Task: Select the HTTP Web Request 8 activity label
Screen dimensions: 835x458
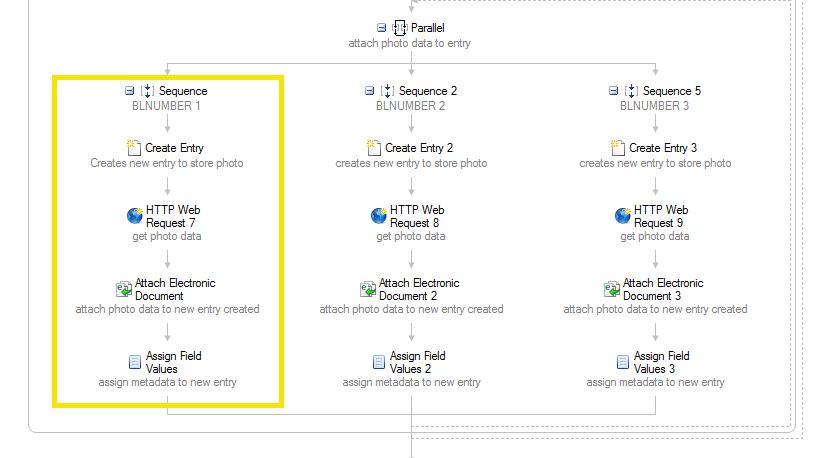Action: point(417,216)
